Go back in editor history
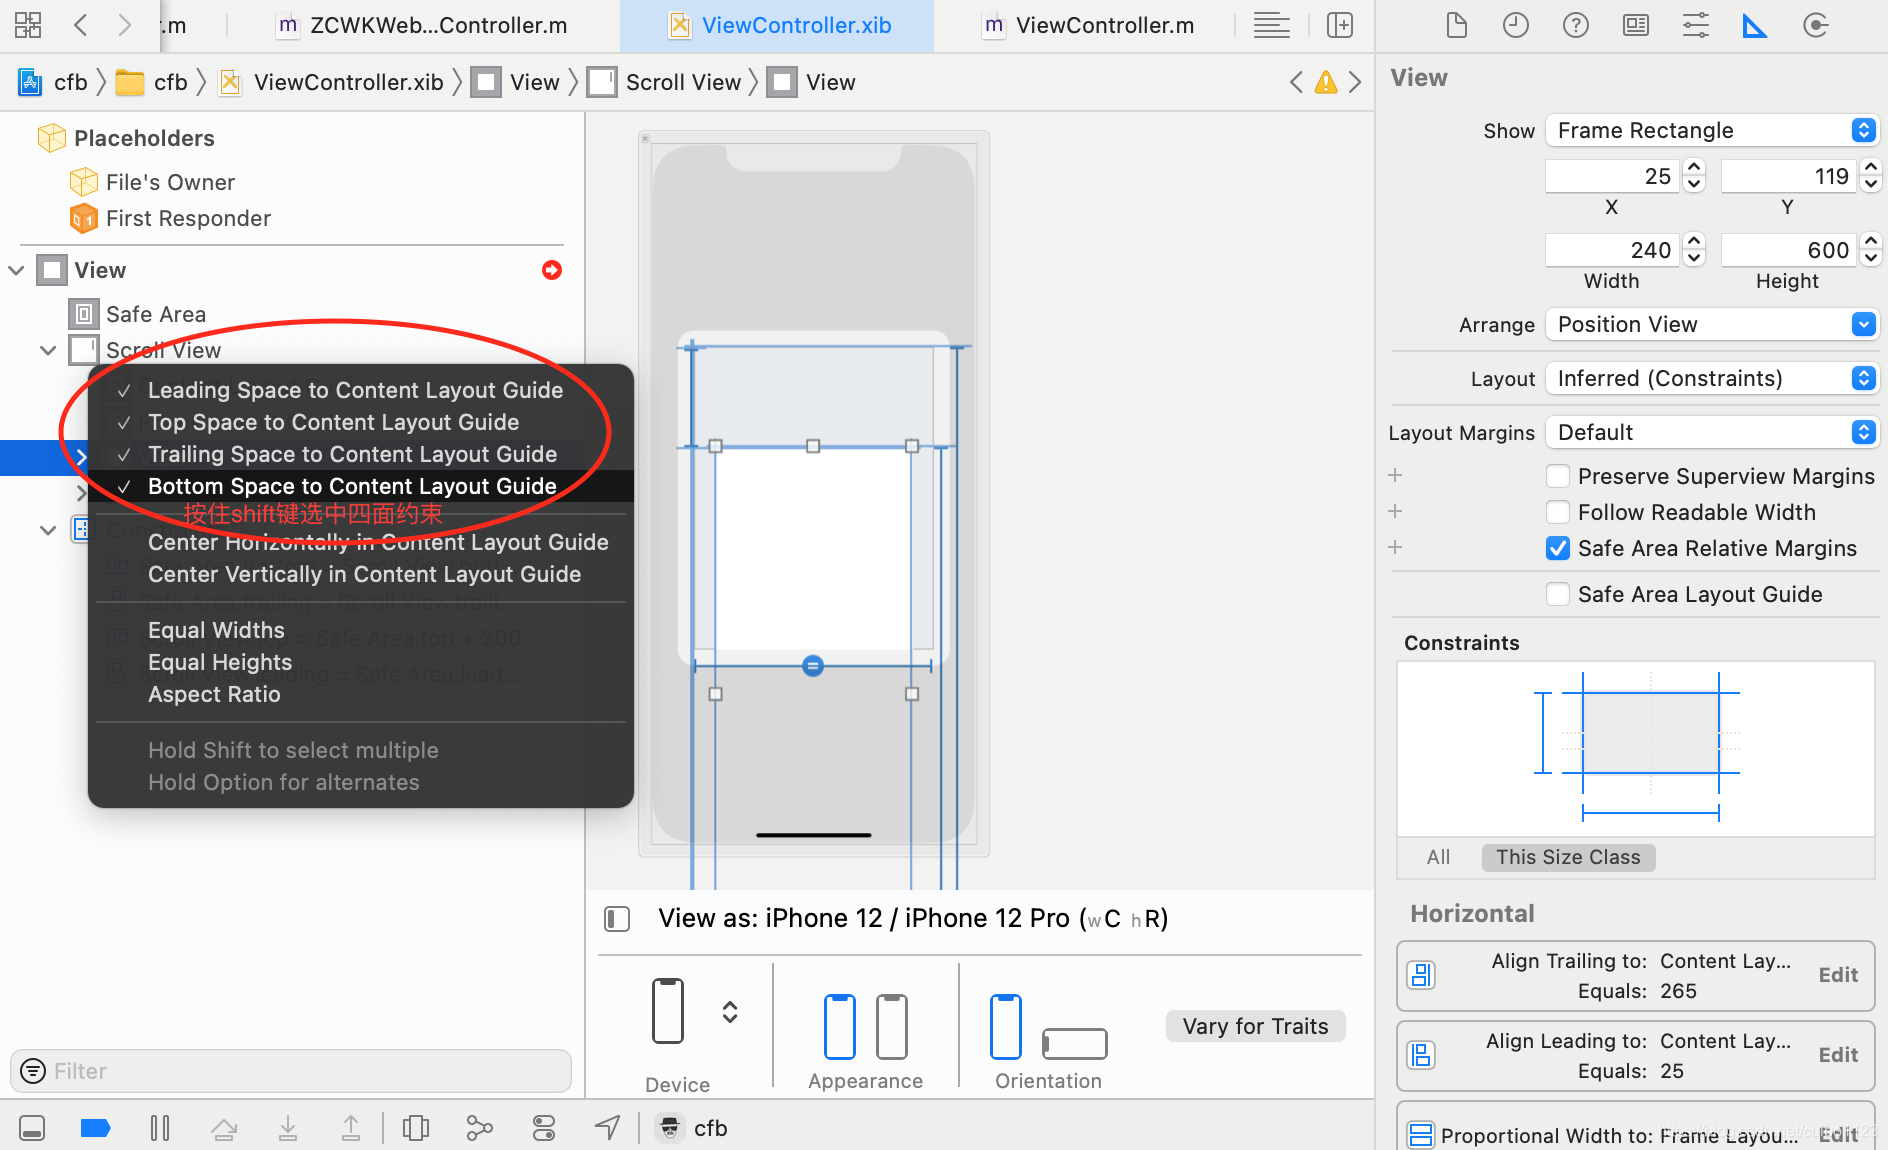1888x1150 pixels. tap(81, 25)
